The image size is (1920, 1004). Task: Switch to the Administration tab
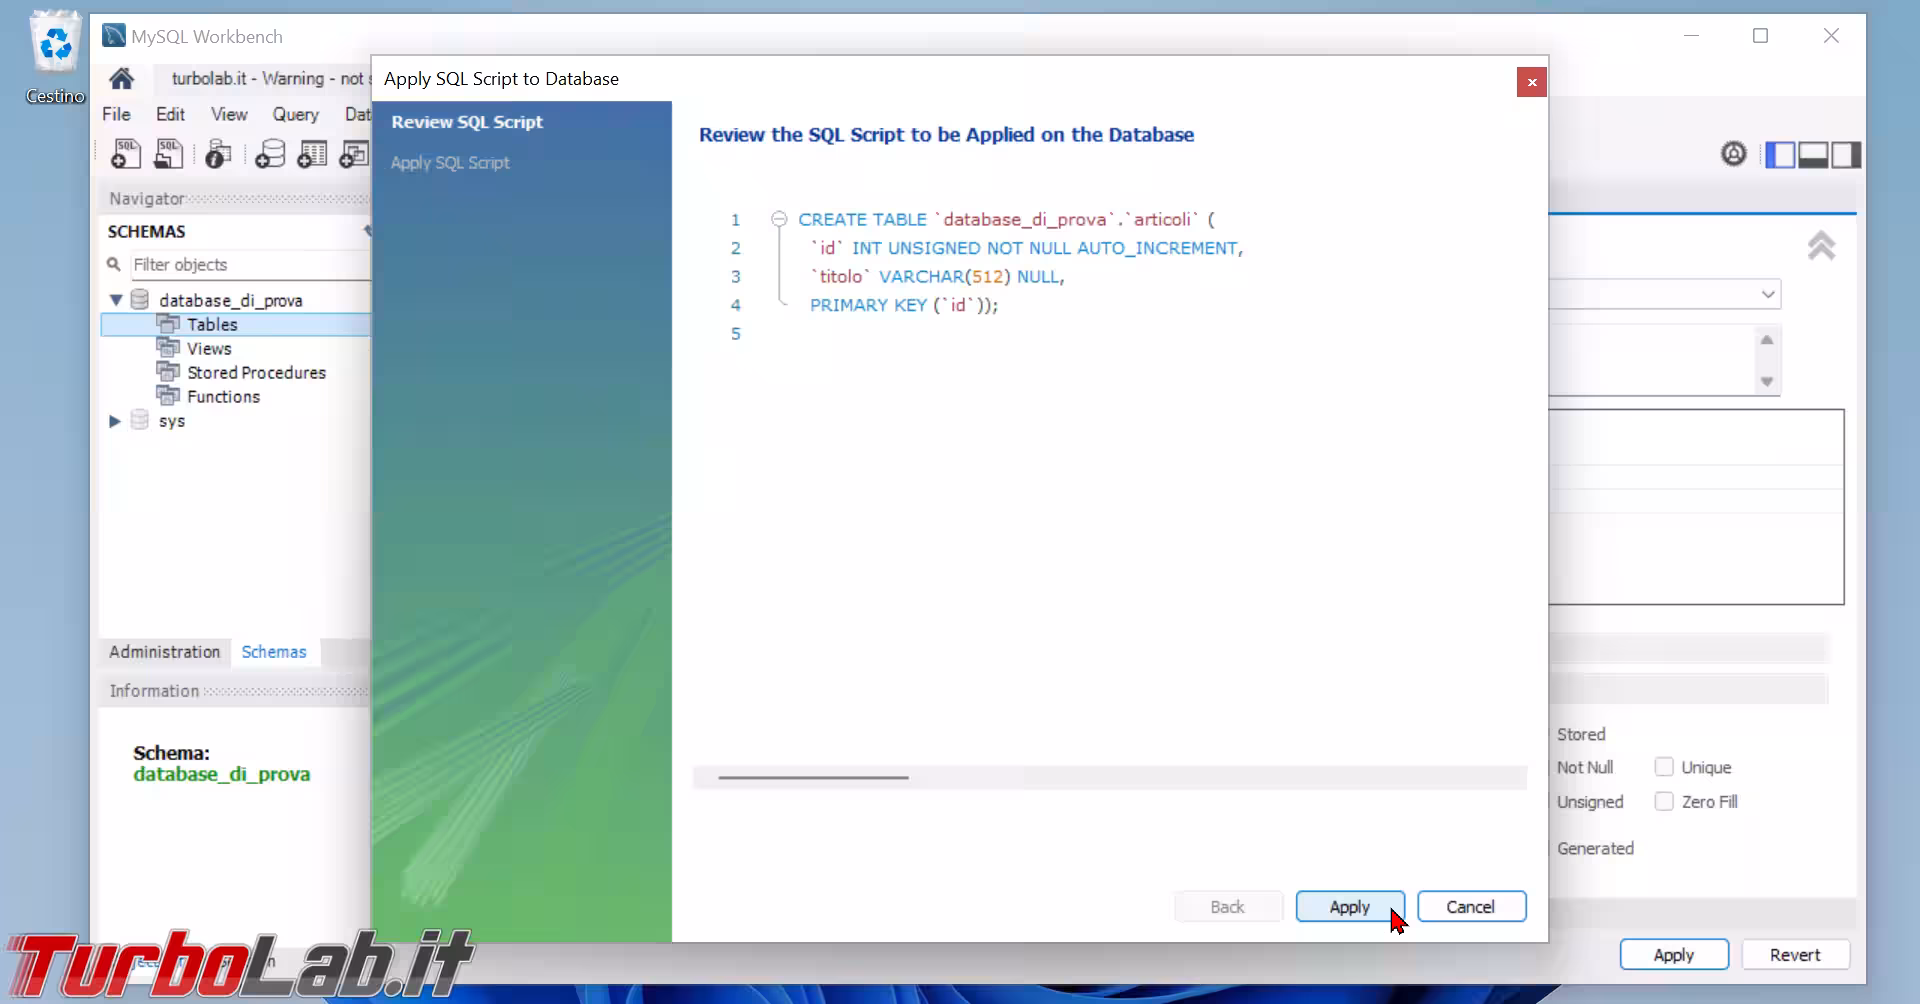tap(164, 652)
